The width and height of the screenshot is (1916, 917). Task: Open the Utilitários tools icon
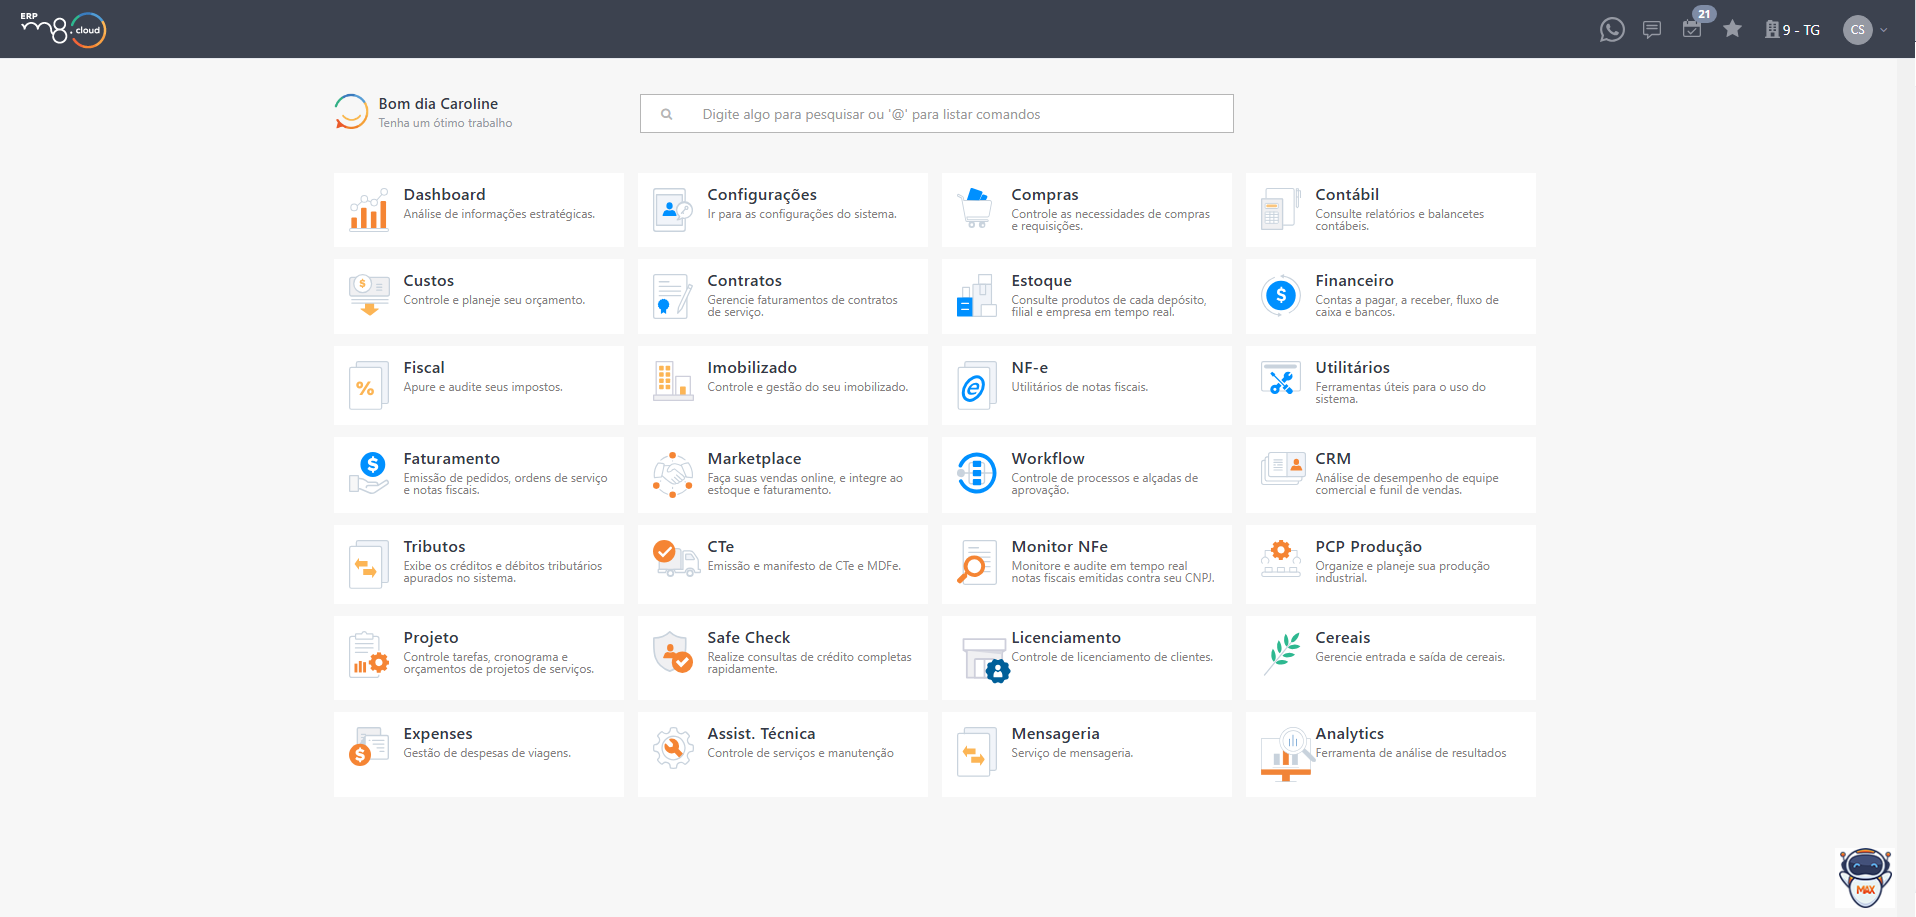pos(1281,380)
